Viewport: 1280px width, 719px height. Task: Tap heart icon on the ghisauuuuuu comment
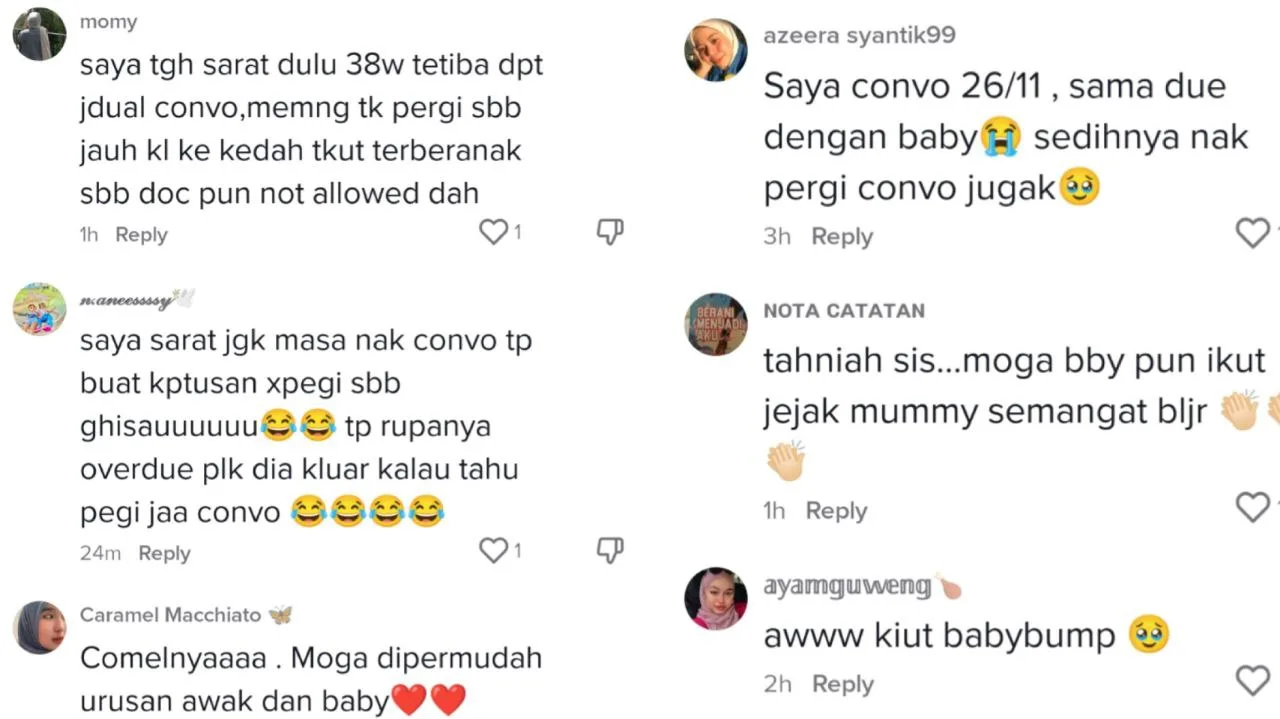click(494, 550)
